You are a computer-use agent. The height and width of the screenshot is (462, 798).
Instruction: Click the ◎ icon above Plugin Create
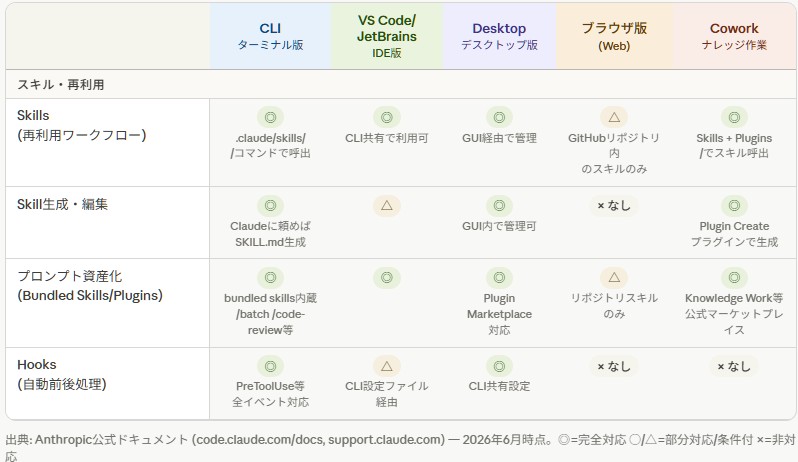coord(734,206)
